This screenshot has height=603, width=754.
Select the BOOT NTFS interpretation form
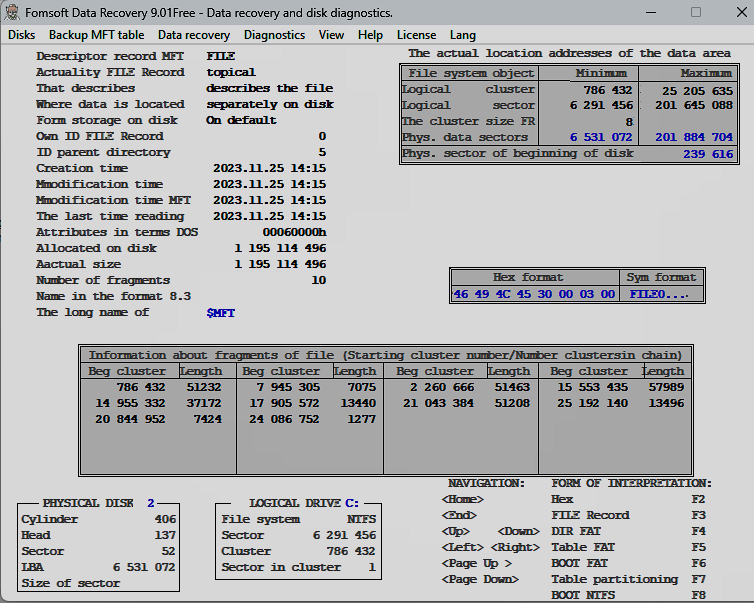[583, 595]
